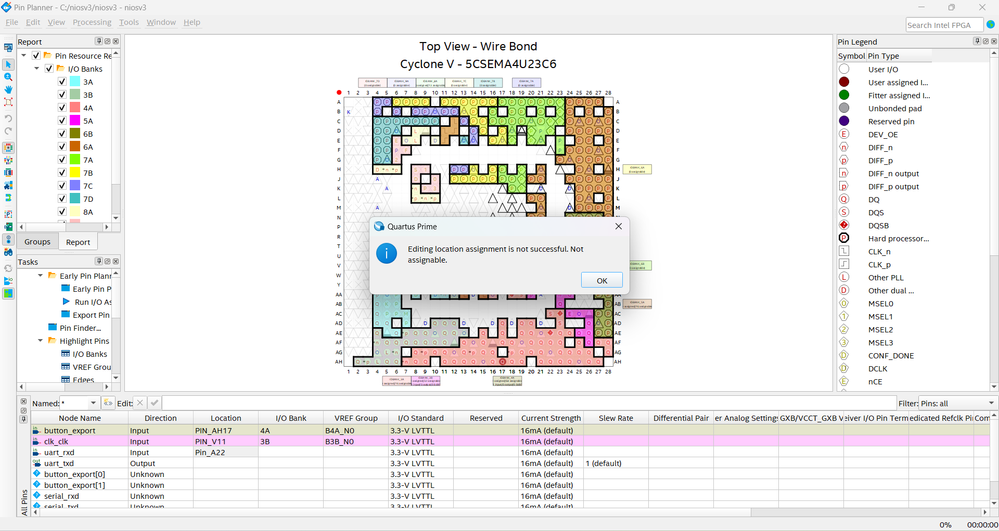Viewport: 999px width, 531px height.
Task: Close the Report panel
Action: (x=116, y=41)
